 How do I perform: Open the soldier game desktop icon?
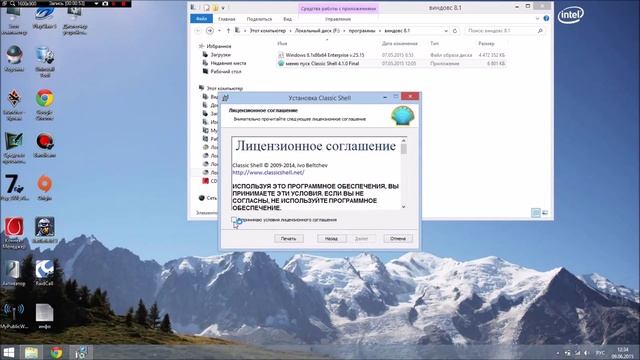[x=44, y=230]
